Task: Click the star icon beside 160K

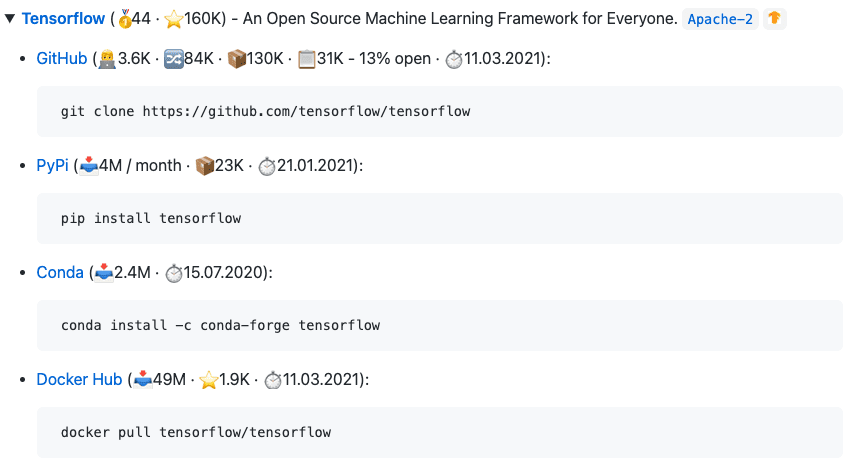Action: 173,19
